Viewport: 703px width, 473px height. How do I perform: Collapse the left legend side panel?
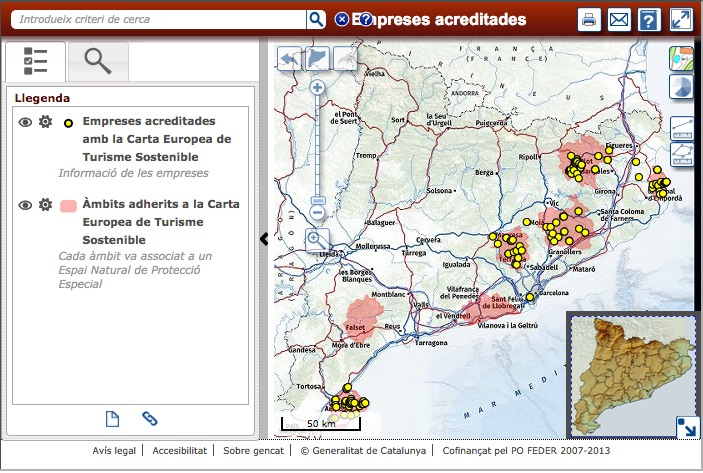tap(264, 238)
